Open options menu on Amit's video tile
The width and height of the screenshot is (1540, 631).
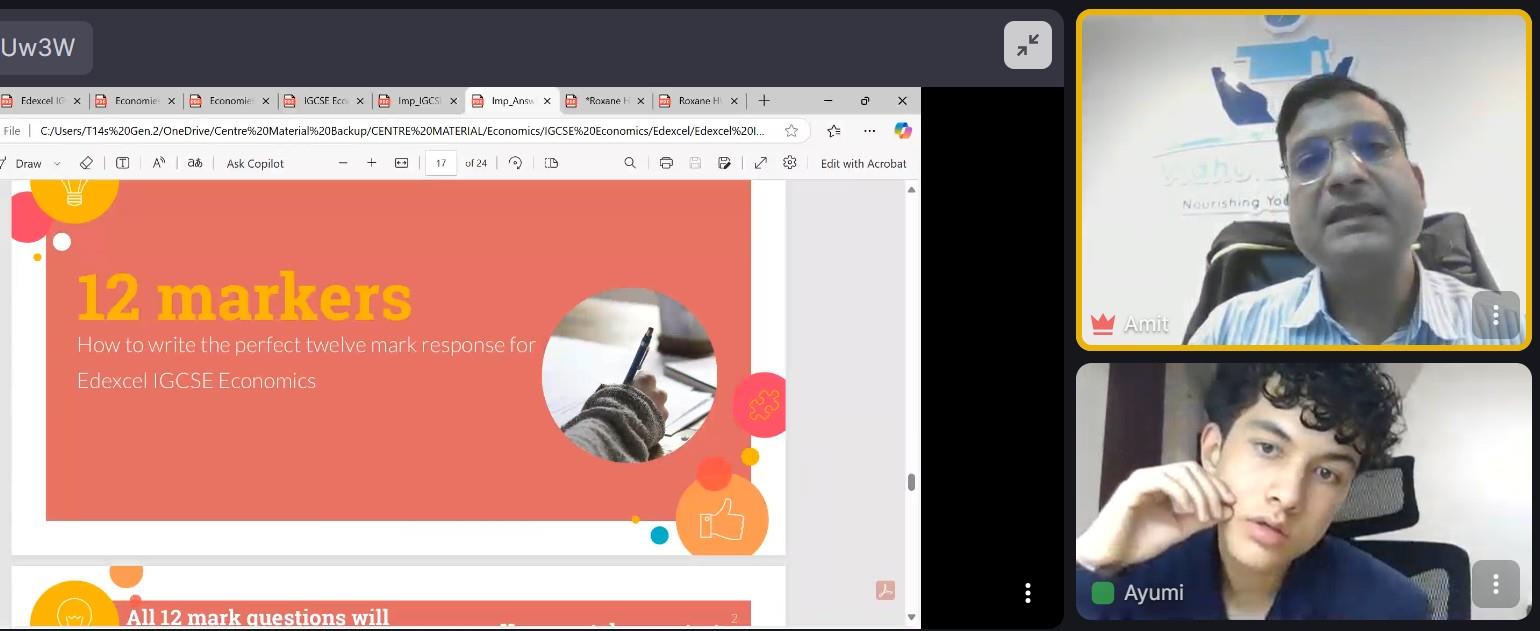click(x=1495, y=317)
